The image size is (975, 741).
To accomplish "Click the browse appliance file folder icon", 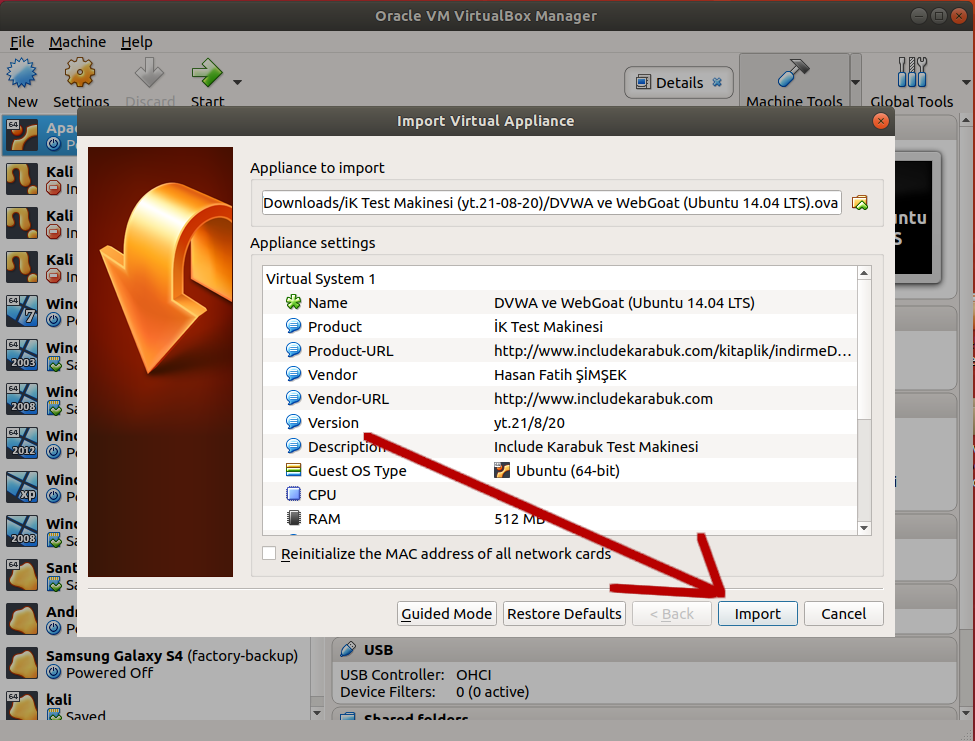I will [860, 203].
